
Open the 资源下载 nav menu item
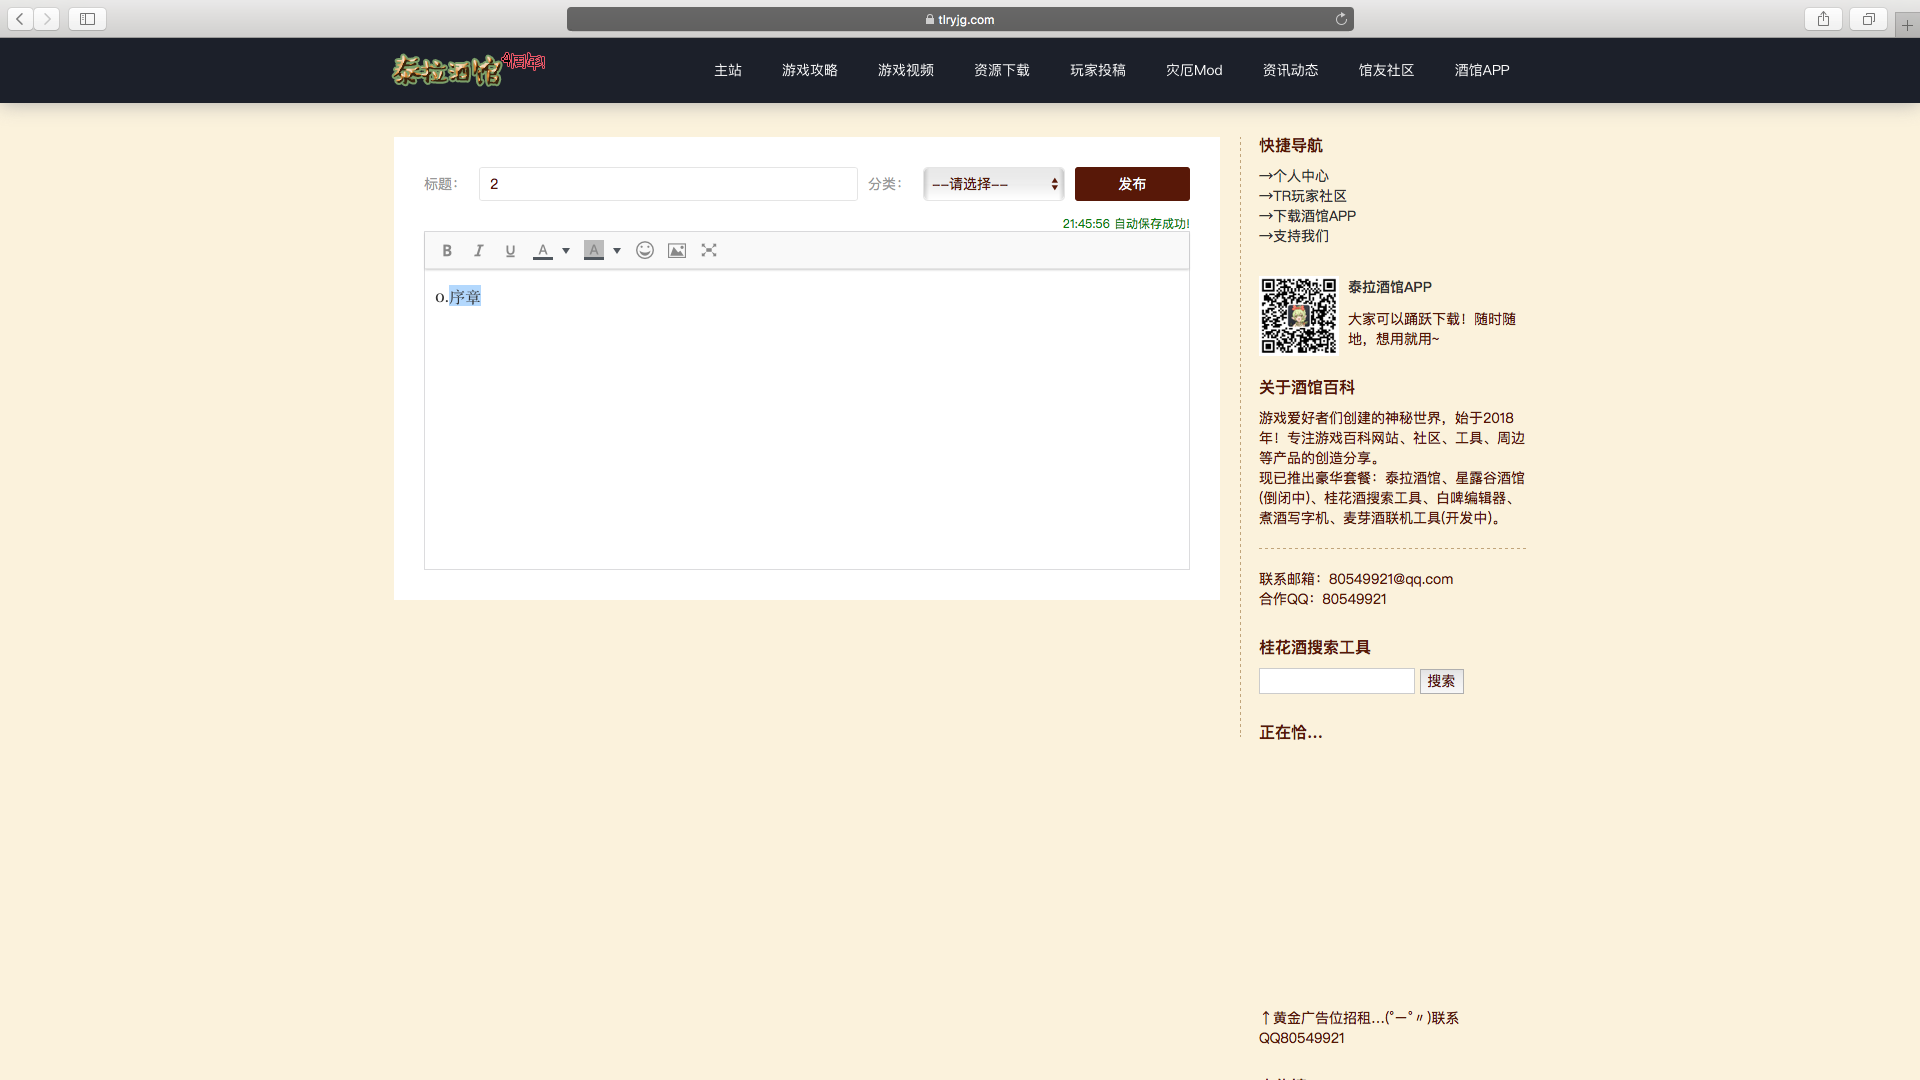point(1001,70)
